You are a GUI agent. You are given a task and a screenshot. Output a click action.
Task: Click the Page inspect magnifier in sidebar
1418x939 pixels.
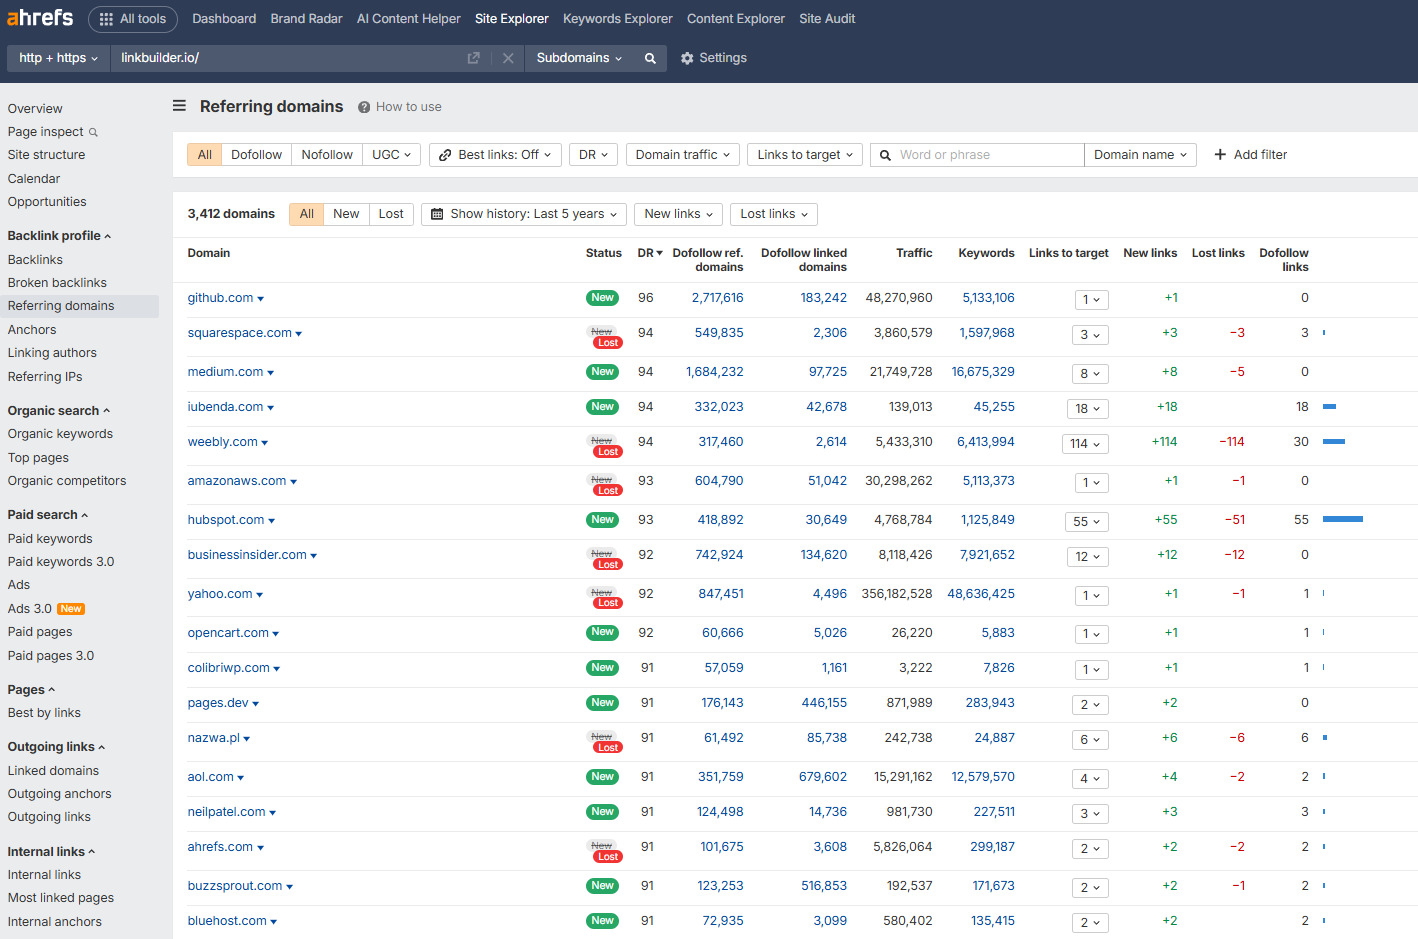click(93, 131)
